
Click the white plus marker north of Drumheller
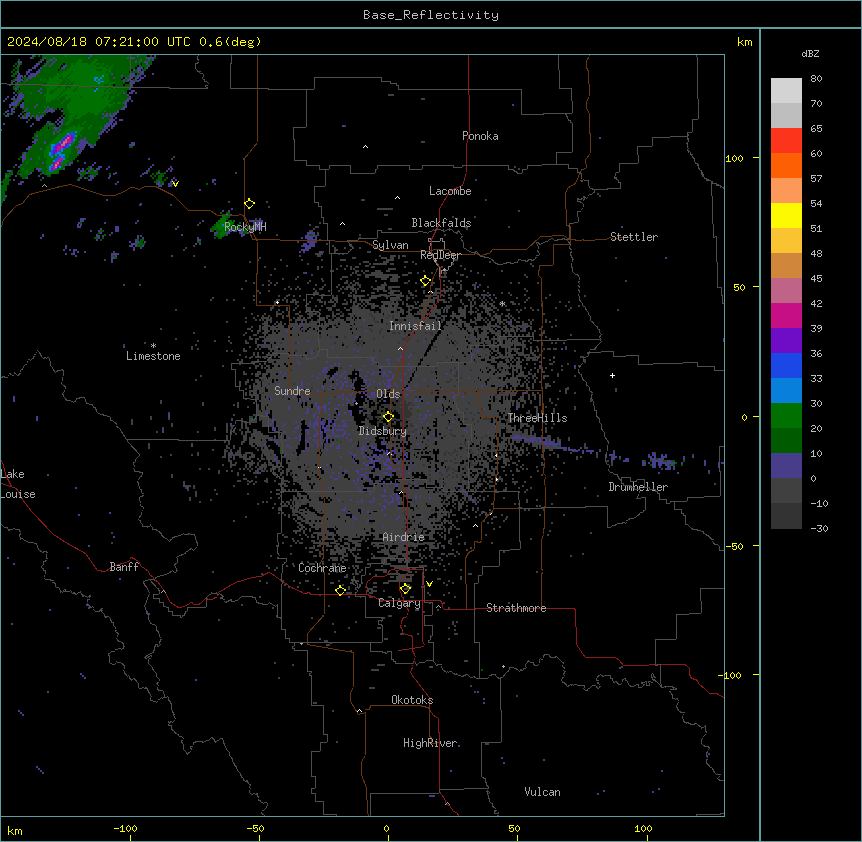pyautogui.click(x=612, y=375)
